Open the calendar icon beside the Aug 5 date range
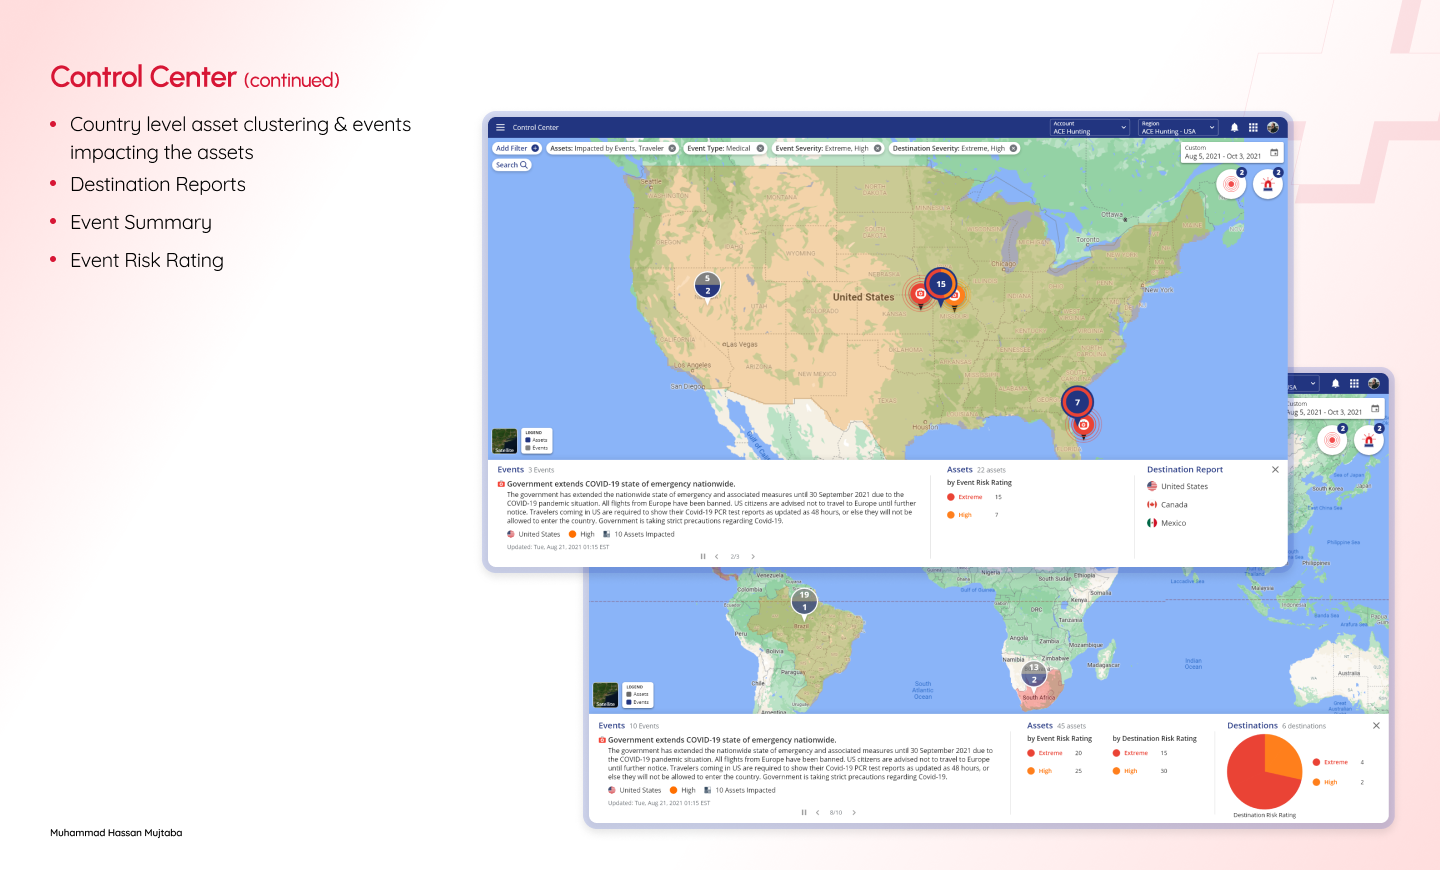The image size is (1440, 870). pos(1274,153)
